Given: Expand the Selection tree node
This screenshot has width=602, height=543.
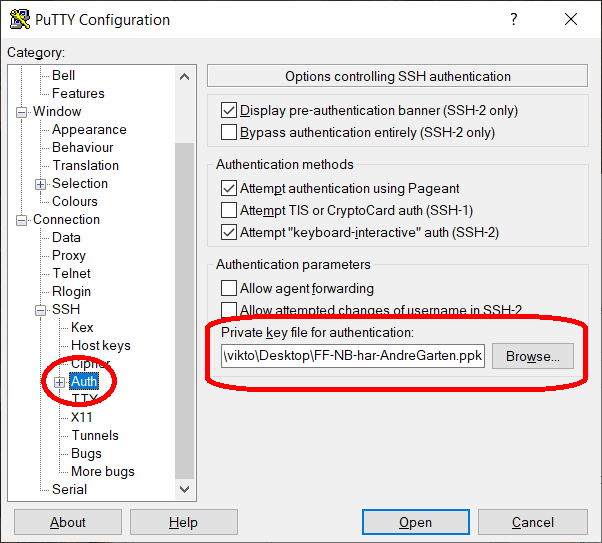Looking at the screenshot, I should coord(41,184).
